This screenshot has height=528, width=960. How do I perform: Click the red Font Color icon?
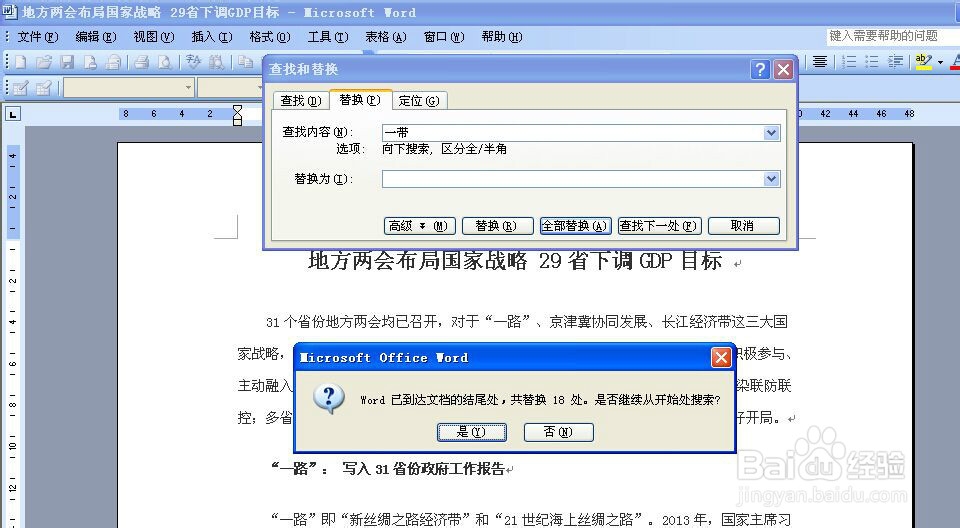[x=955, y=62]
